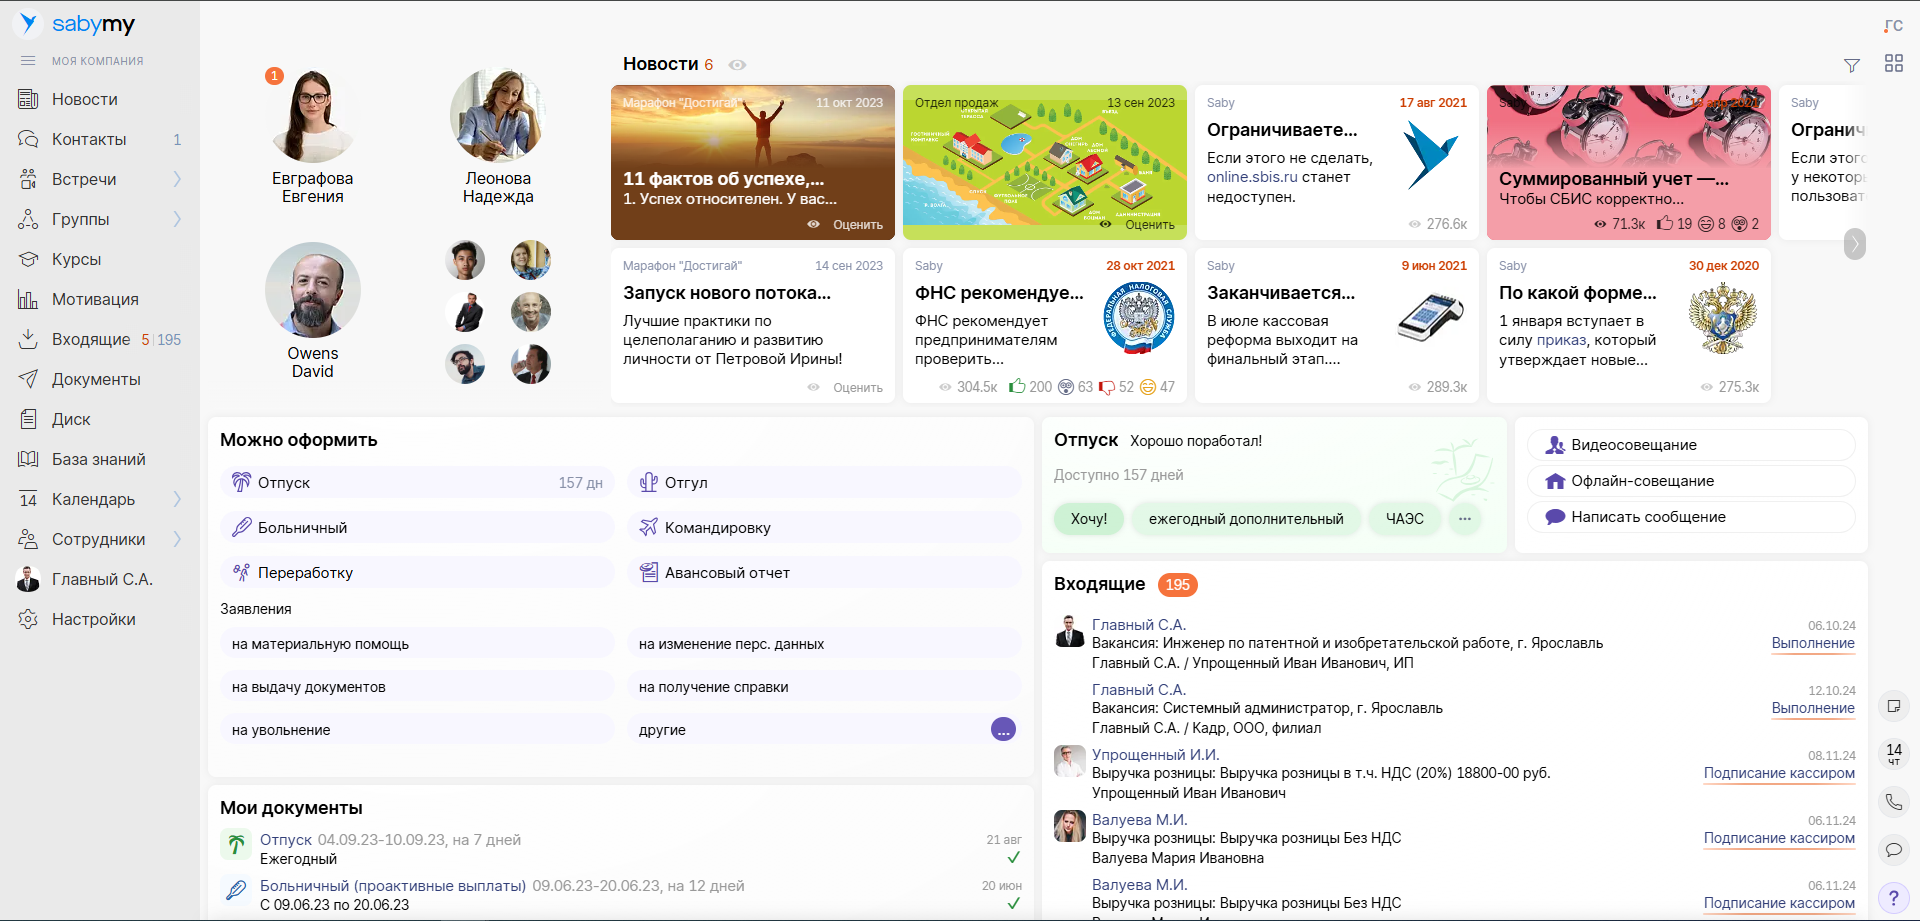This screenshot has height=921, width=1920.
Task: Open the '11 фактов об успехе' news card
Action: coord(753,162)
